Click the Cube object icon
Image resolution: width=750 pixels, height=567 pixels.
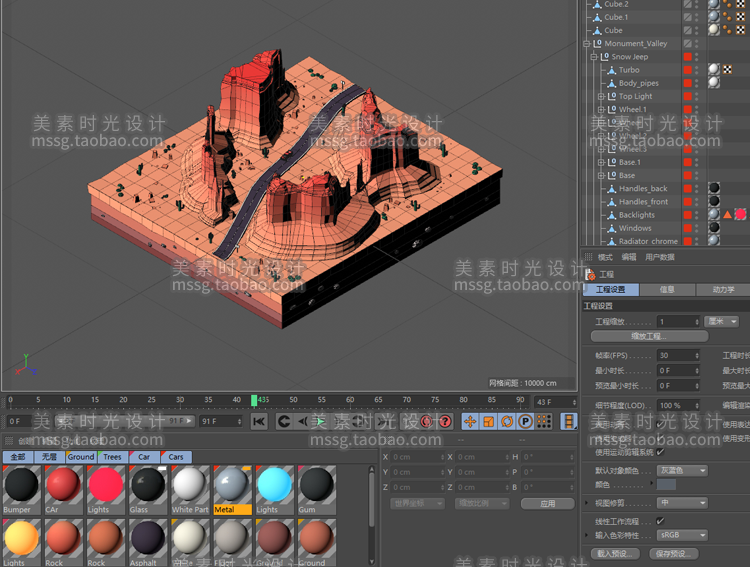597,30
